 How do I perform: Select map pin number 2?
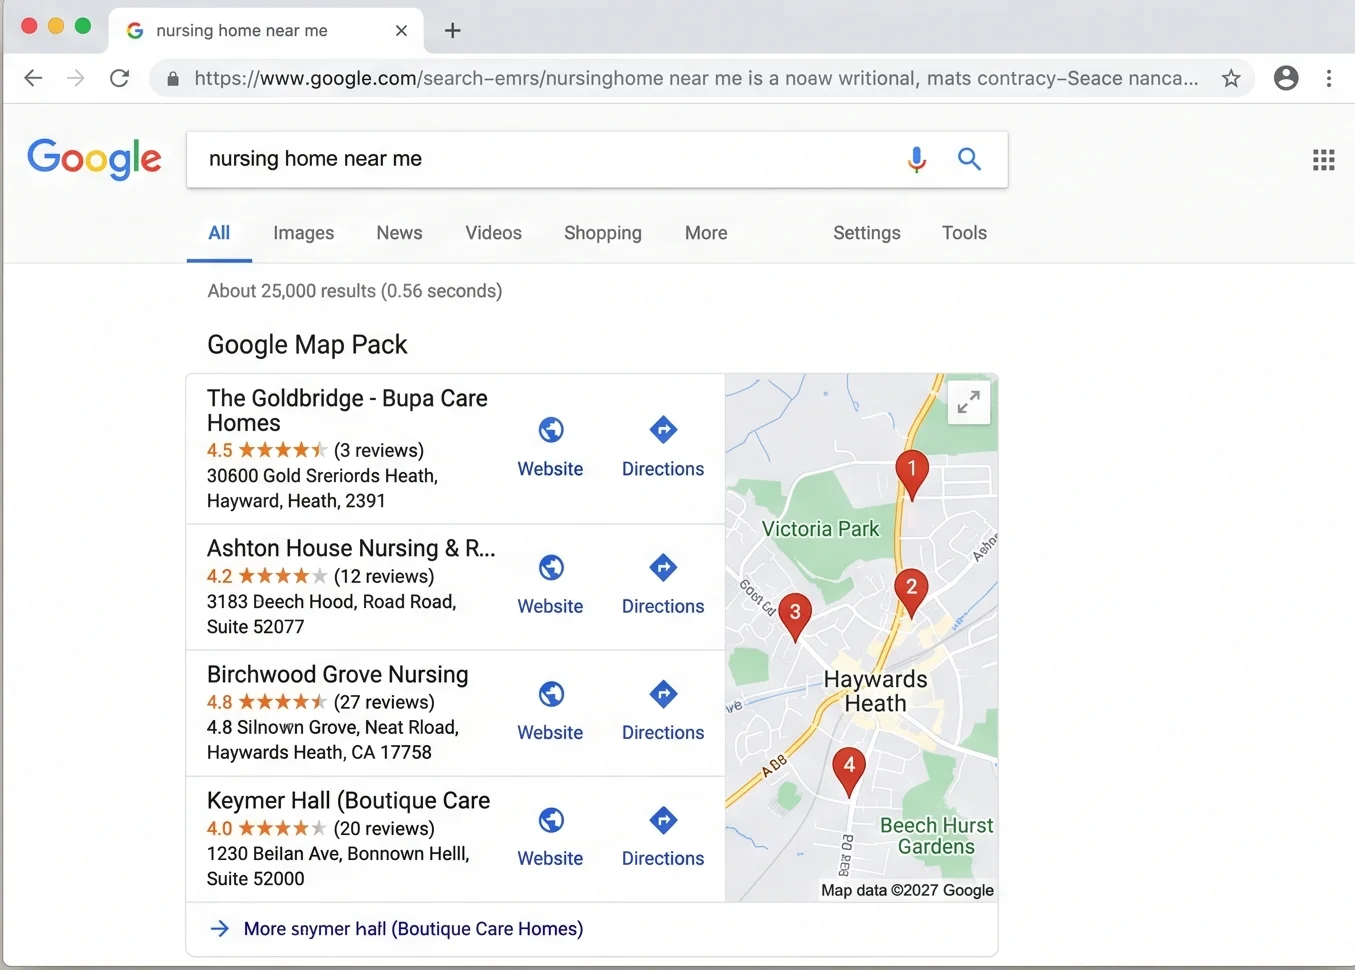911,592
